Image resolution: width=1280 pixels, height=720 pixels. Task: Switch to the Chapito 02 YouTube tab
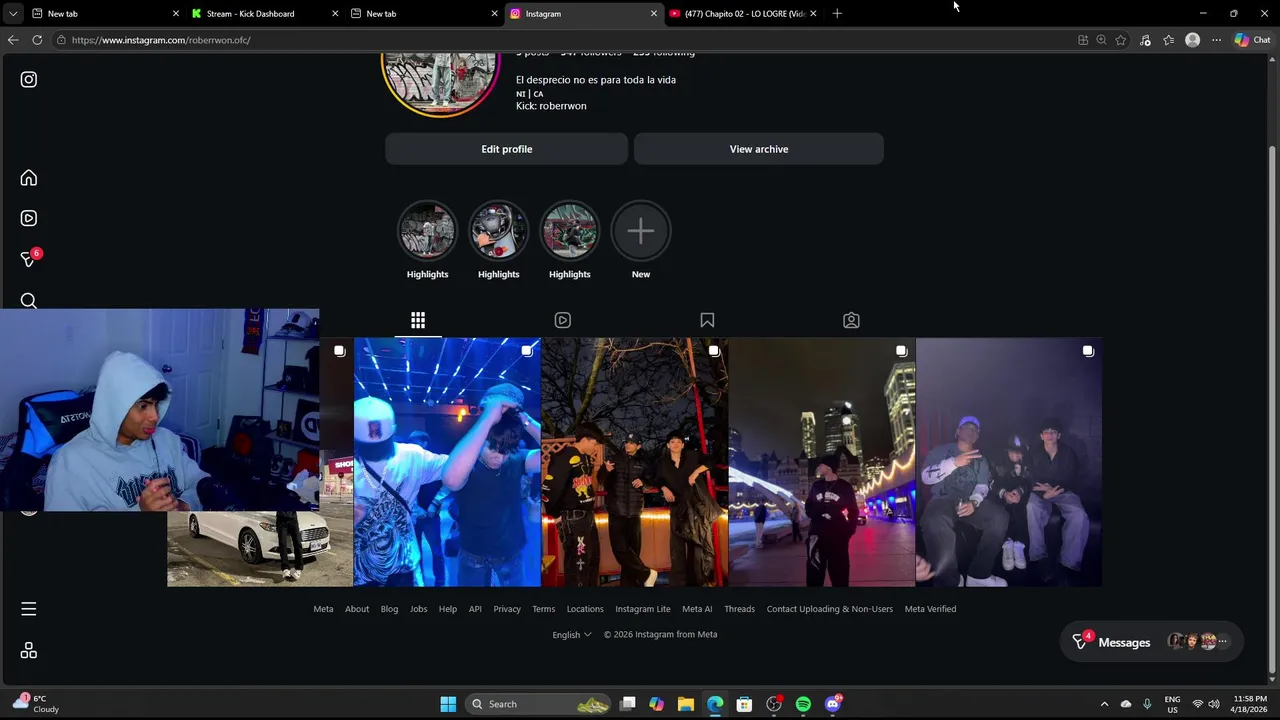744,14
